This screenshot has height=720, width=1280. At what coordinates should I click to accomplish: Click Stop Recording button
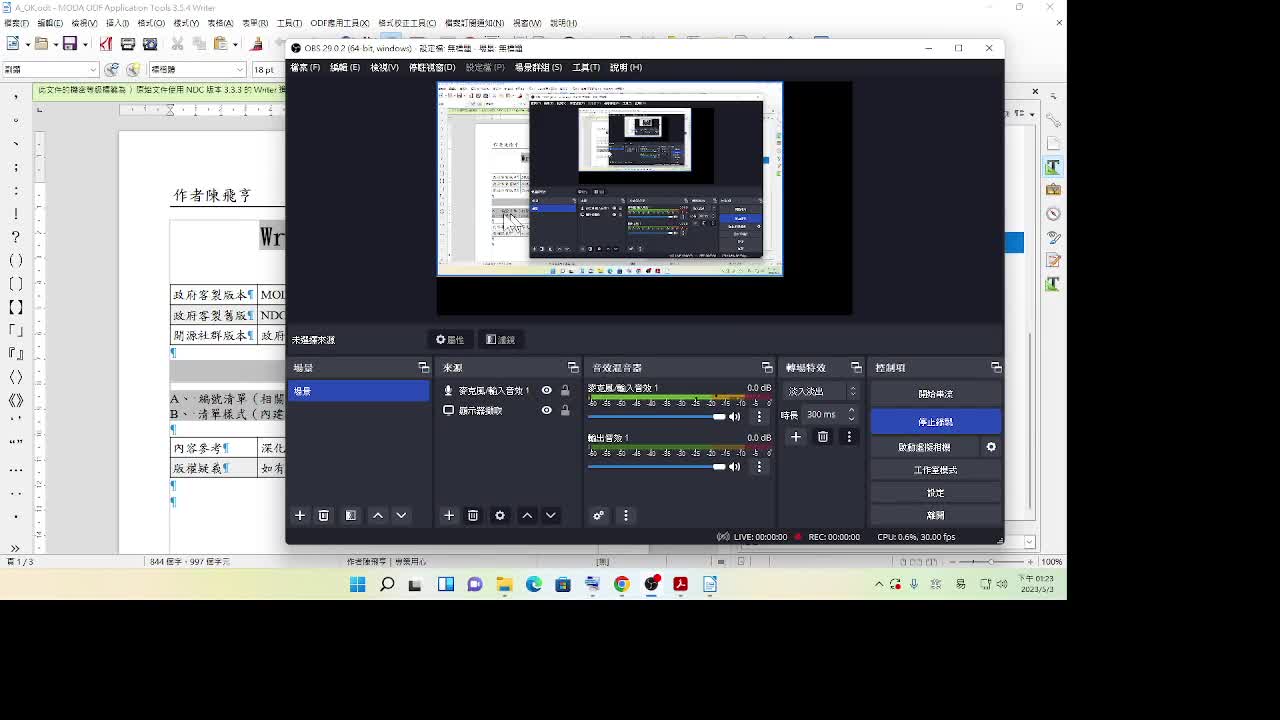(x=935, y=422)
